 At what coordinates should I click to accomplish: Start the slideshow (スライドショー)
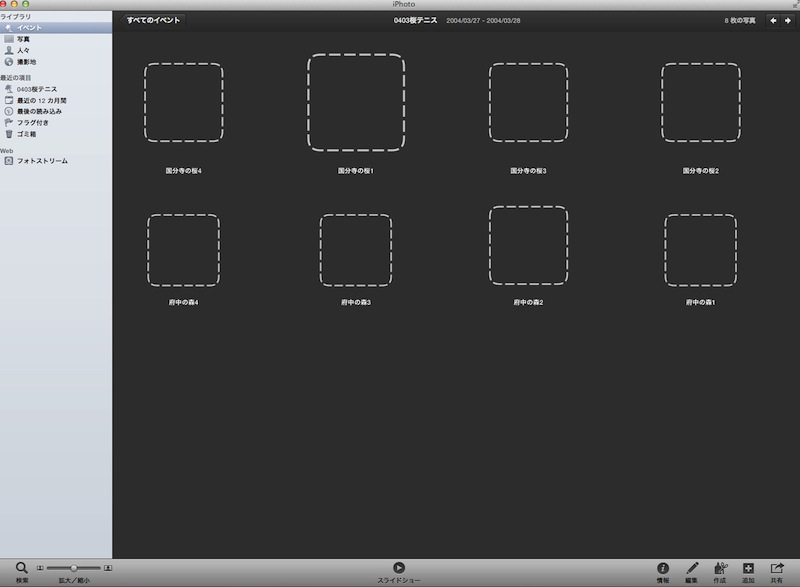coord(399,568)
